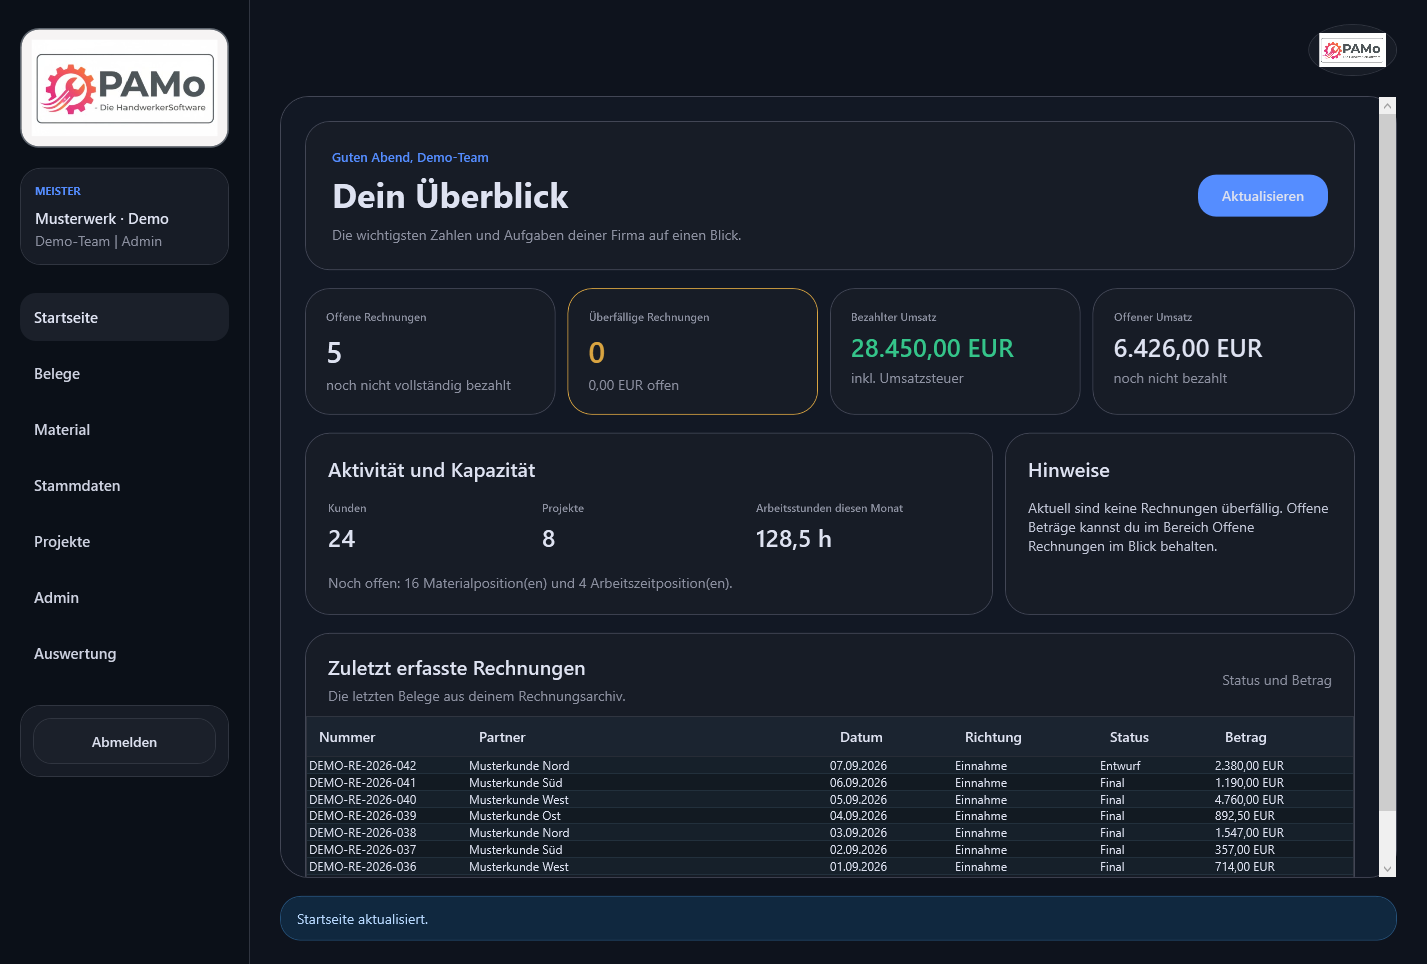Click the amount 4.760,00 EUR
This screenshot has height=964, width=1427.
pyautogui.click(x=1249, y=800)
